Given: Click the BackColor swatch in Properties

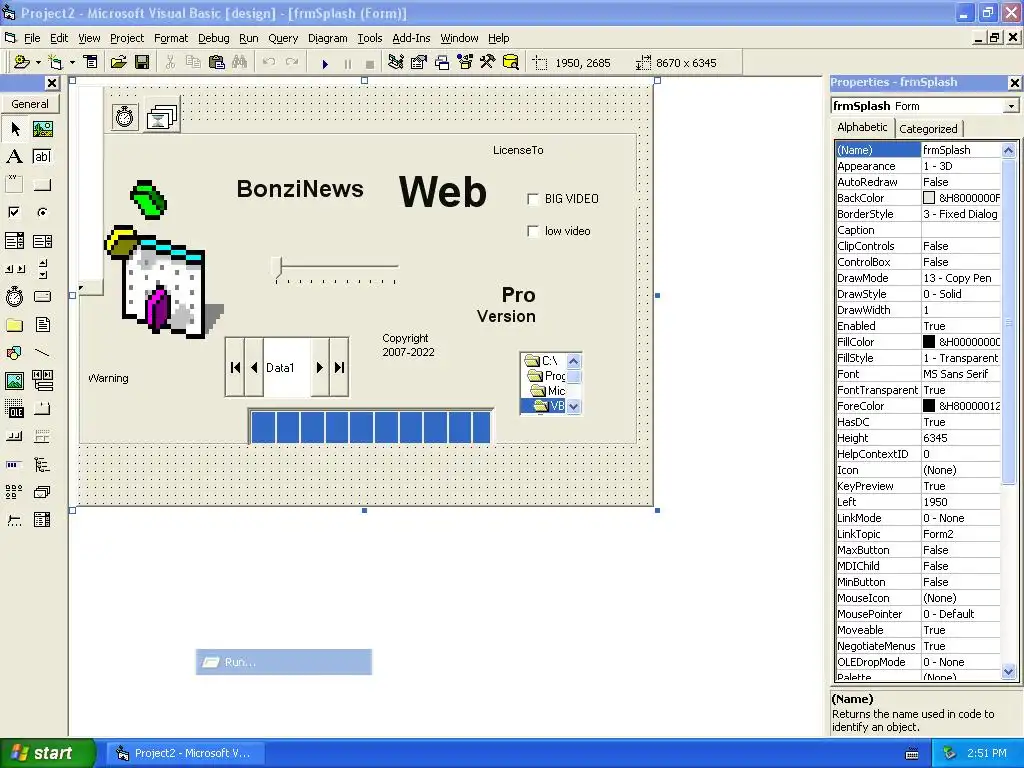Looking at the screenshot, I should tap(929, 198).
